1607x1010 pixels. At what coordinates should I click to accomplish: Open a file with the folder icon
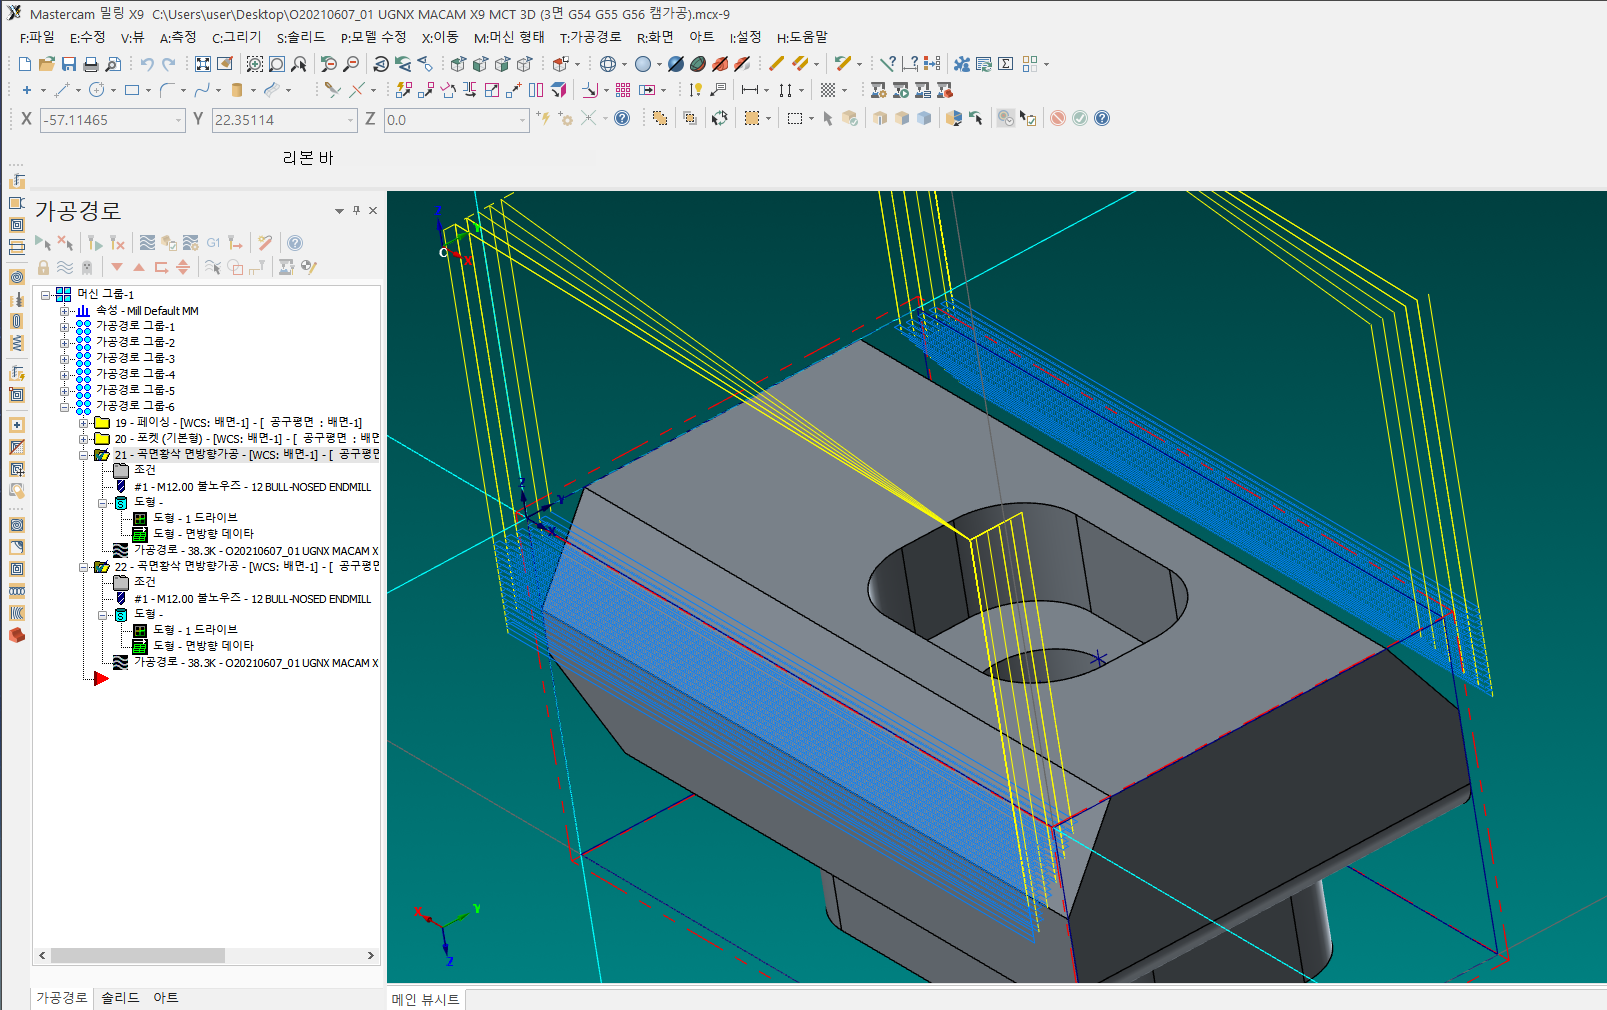(x=46, y=64)
